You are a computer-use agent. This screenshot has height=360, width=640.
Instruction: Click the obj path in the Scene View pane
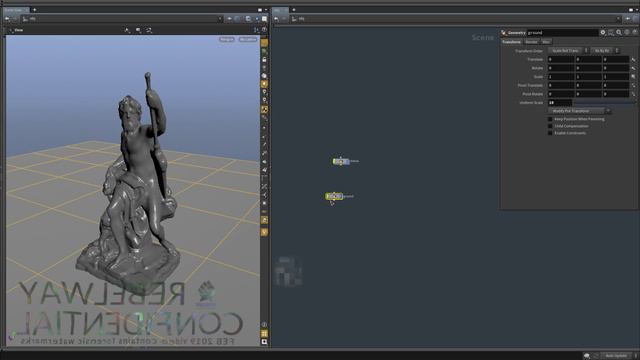pyautogui.click(x=33, y=19)
